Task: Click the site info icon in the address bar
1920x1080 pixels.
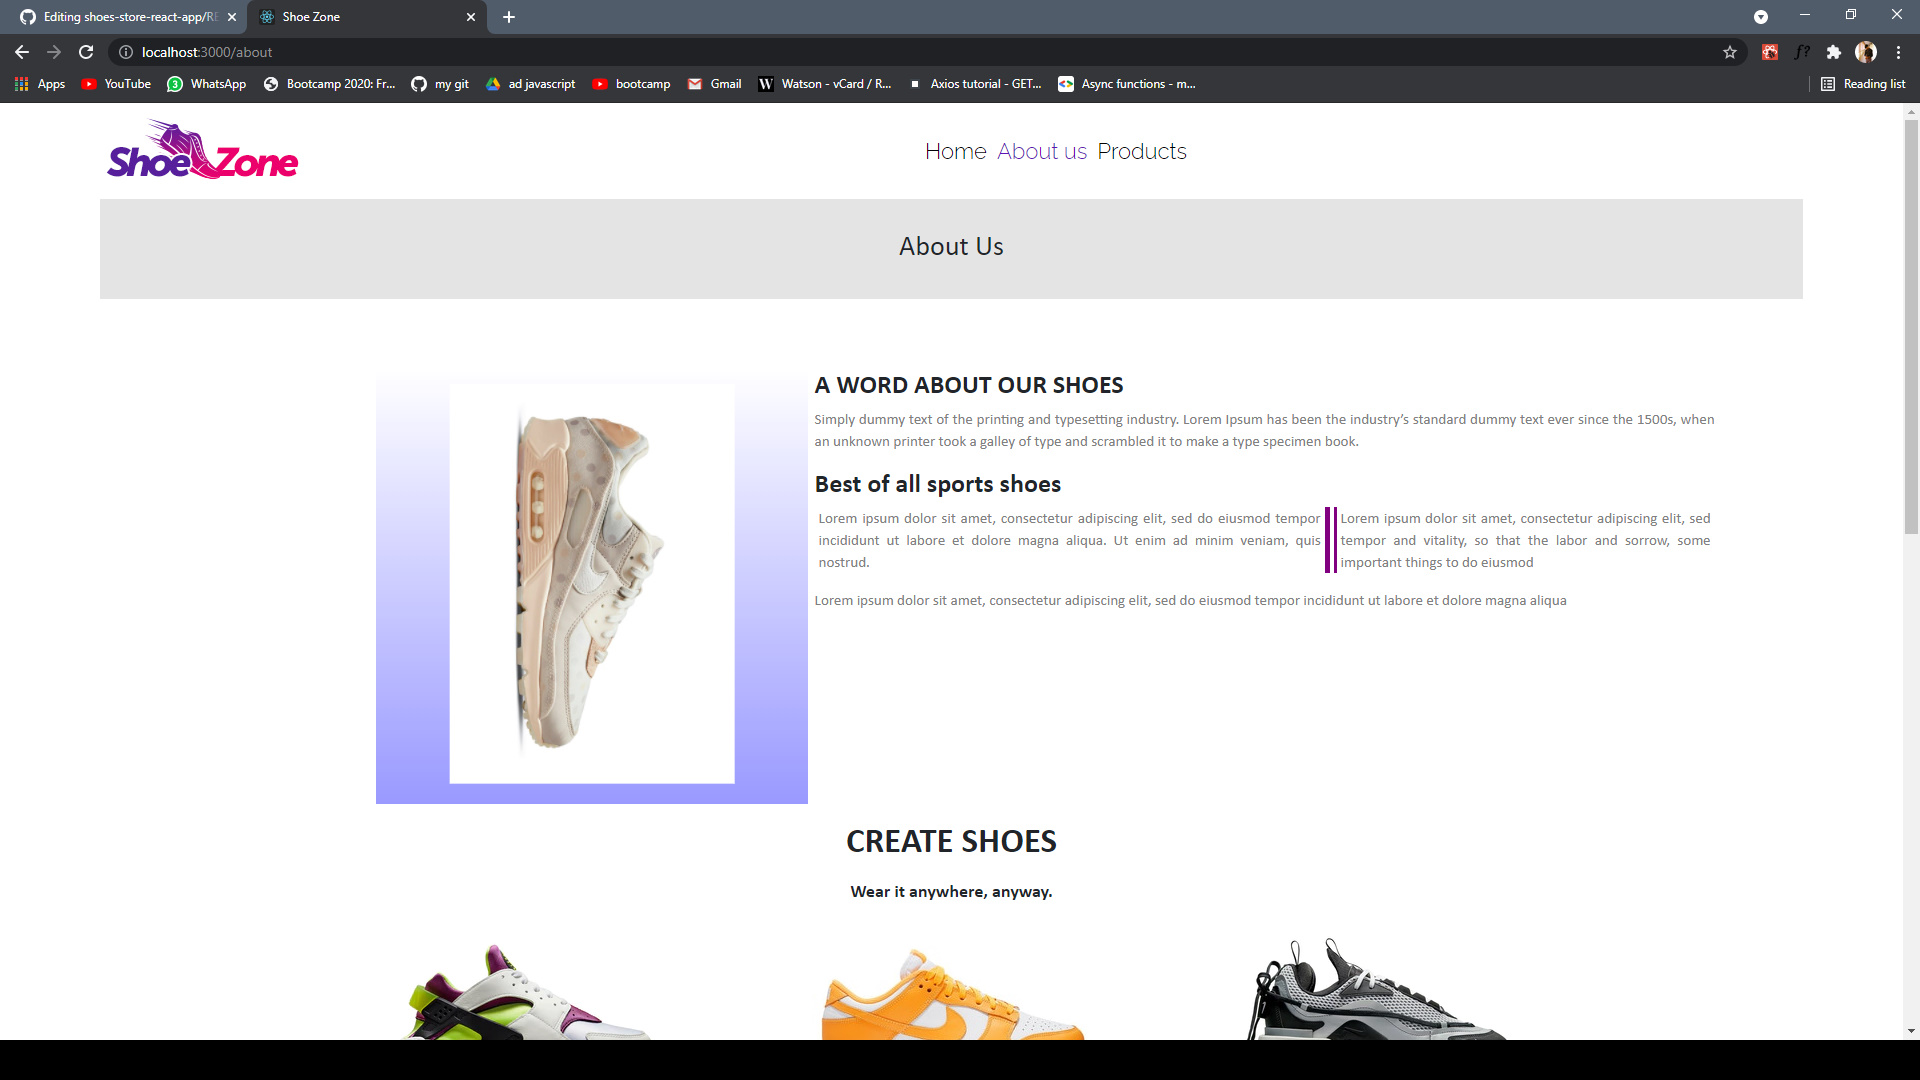Action: [x=126, y=52]
